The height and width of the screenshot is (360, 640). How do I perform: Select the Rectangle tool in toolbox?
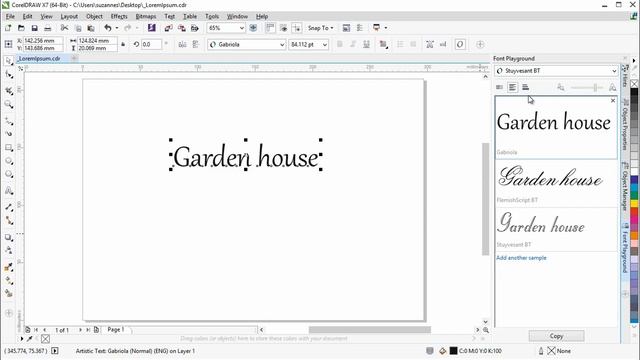coord(9,148)
